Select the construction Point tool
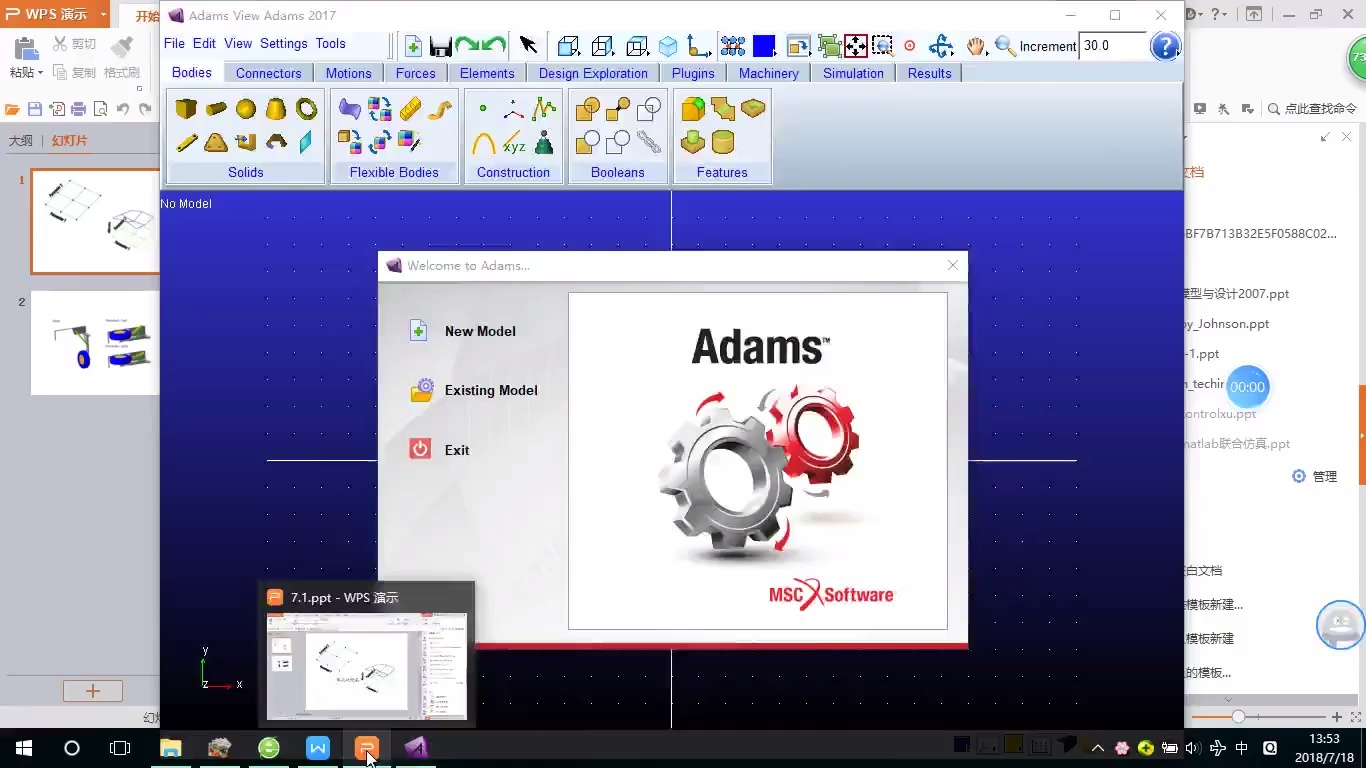The height and width of the screenshot is (768, 1366). pos(483,109)
